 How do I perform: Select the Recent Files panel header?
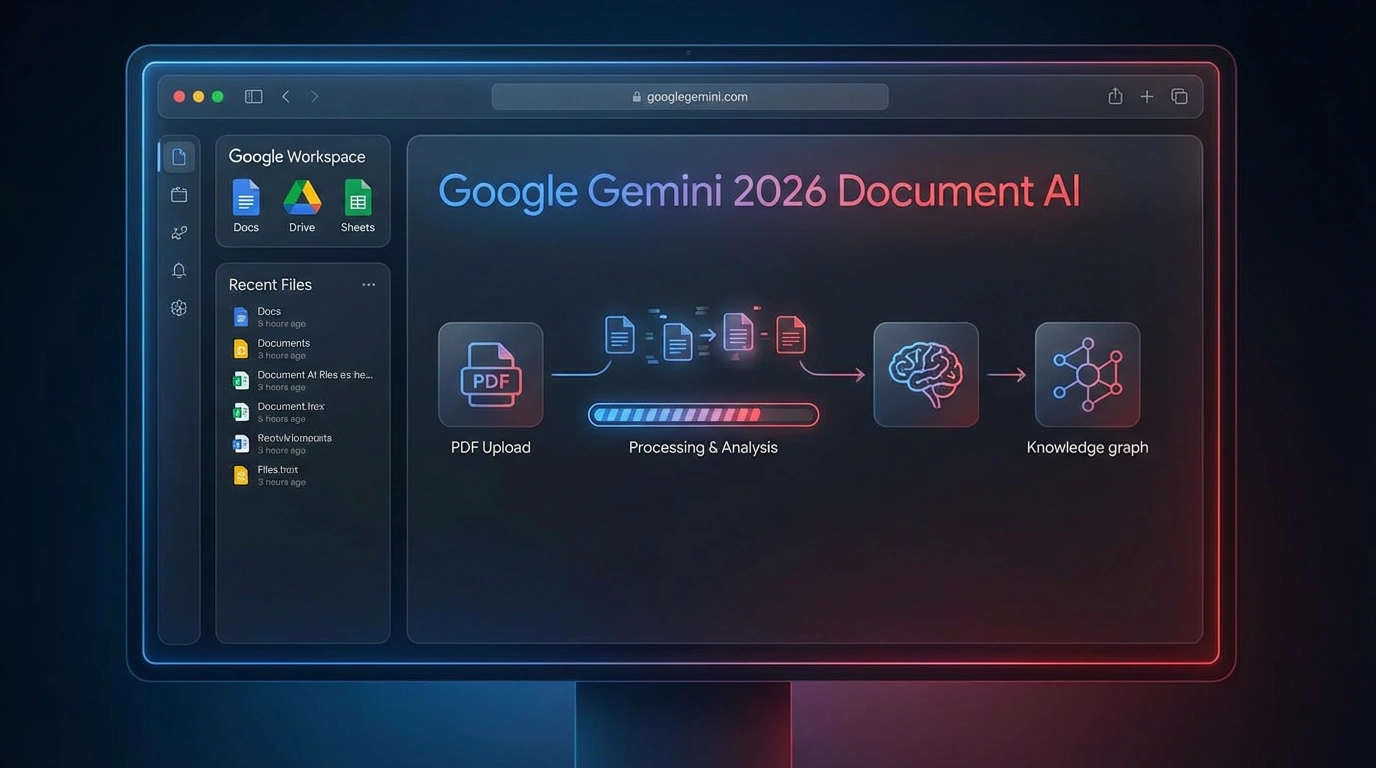tap(270, 284)
